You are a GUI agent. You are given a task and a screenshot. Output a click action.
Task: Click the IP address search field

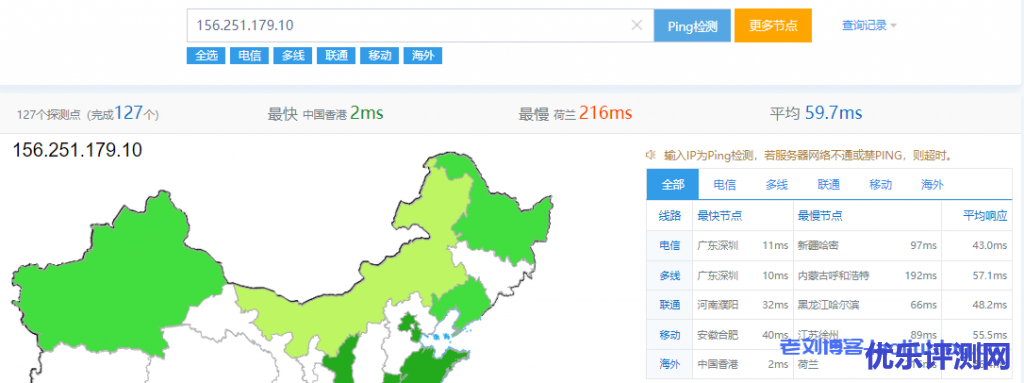point(421,25)
